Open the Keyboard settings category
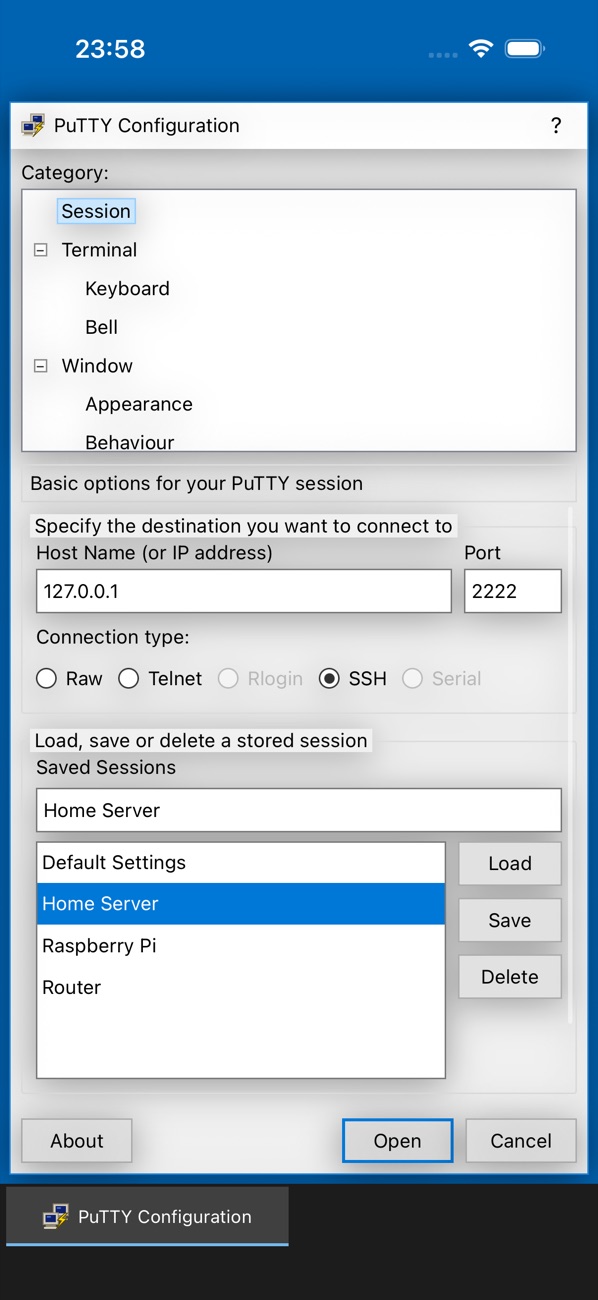Viewport: 598px width, 1300px height. pos(127,289)
